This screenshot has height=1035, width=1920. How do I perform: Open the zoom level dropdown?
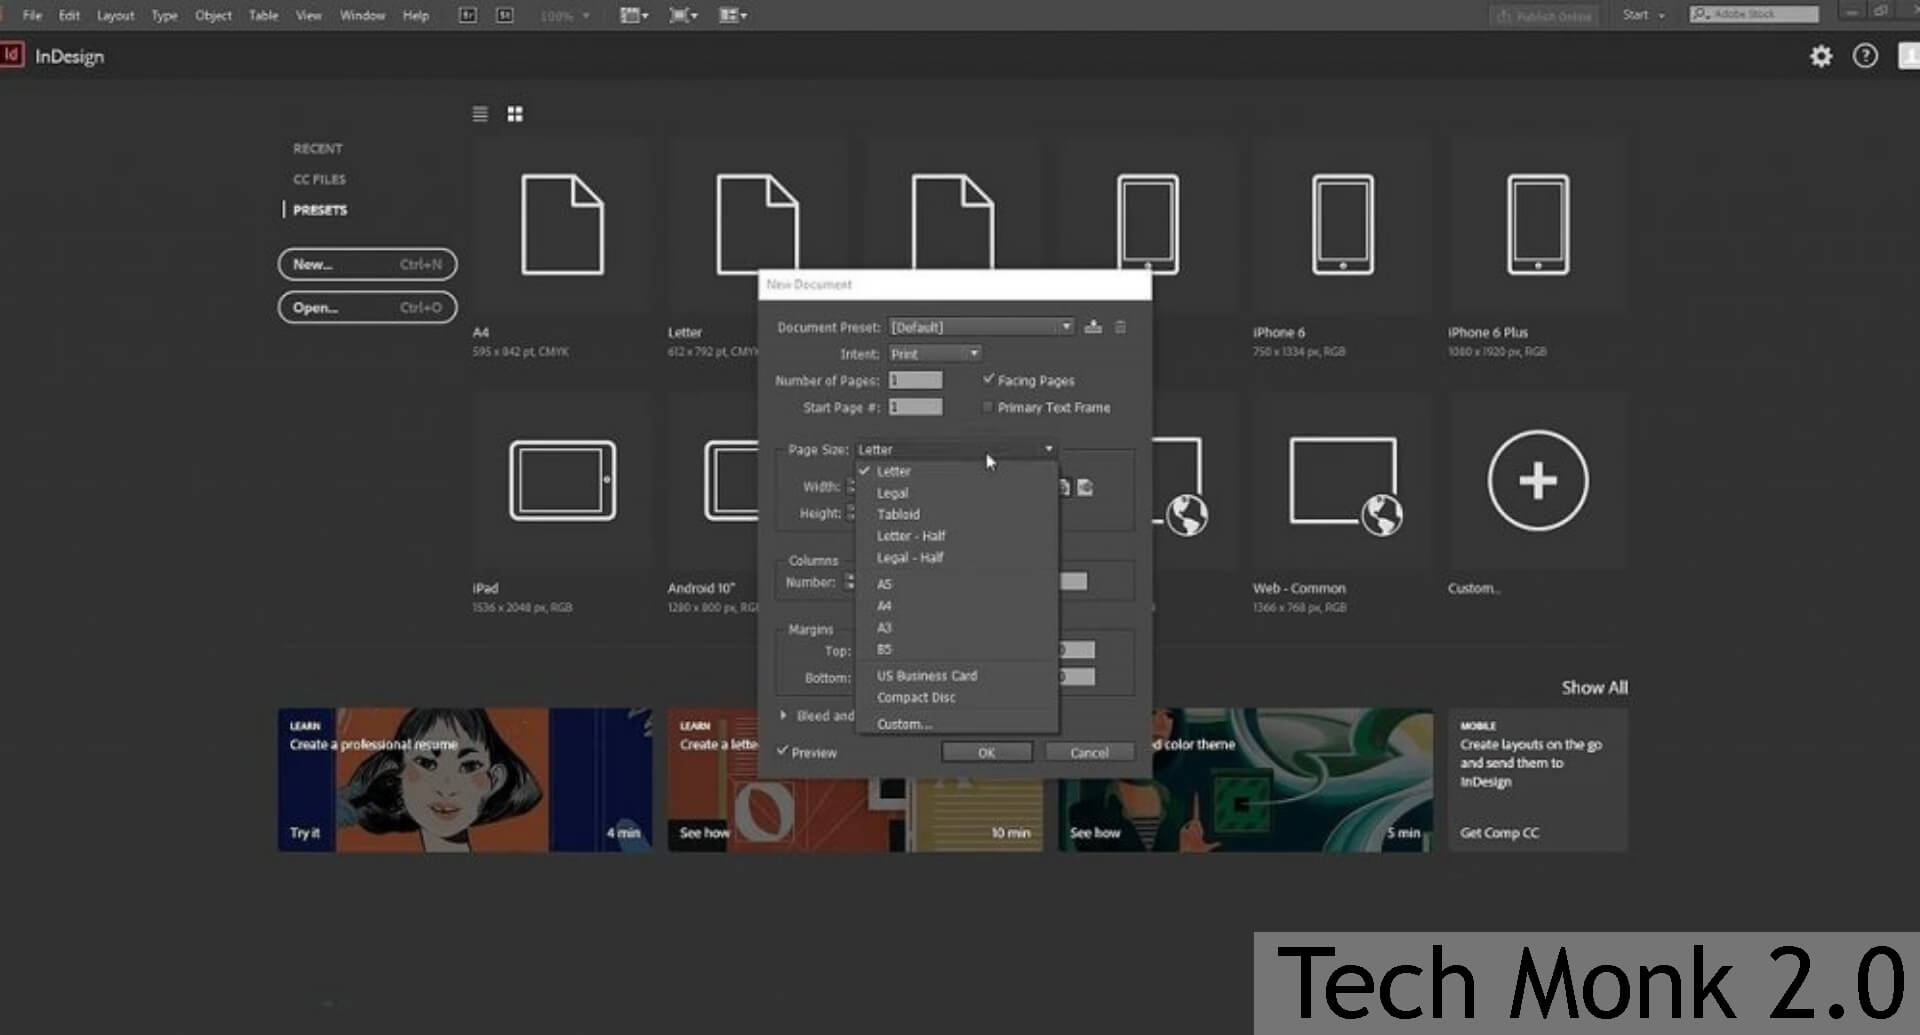565,16
